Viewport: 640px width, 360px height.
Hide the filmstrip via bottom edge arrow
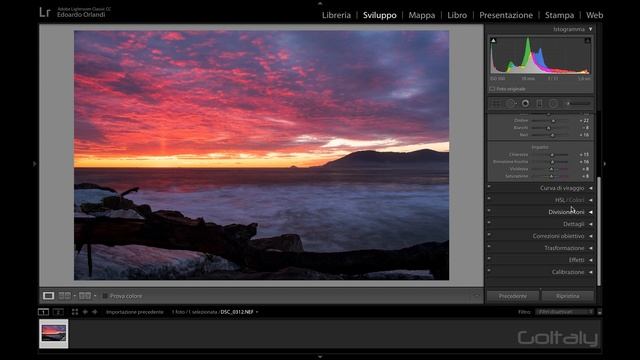[320, 357]
